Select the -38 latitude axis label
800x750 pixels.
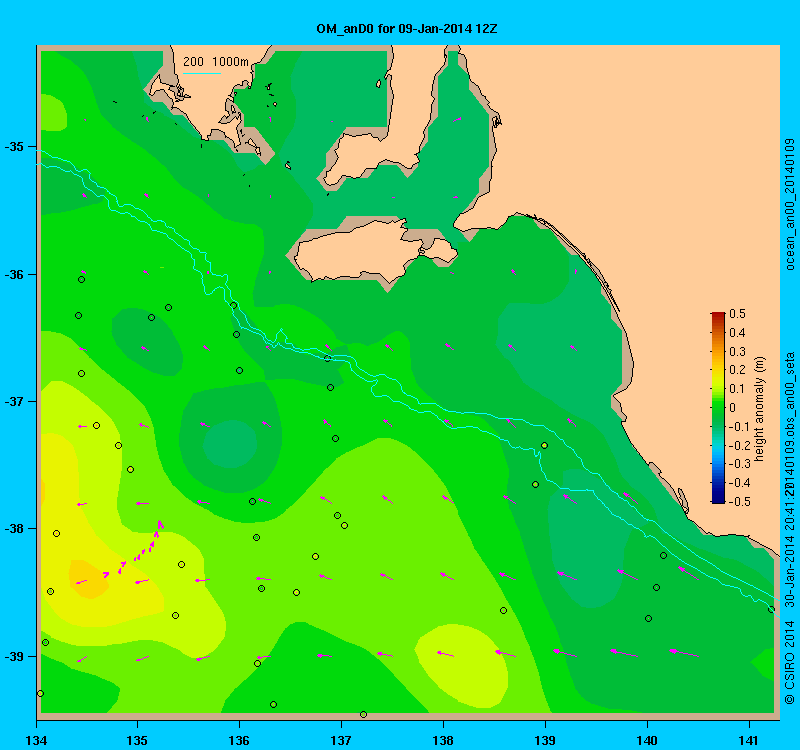(x=14, y=529)
